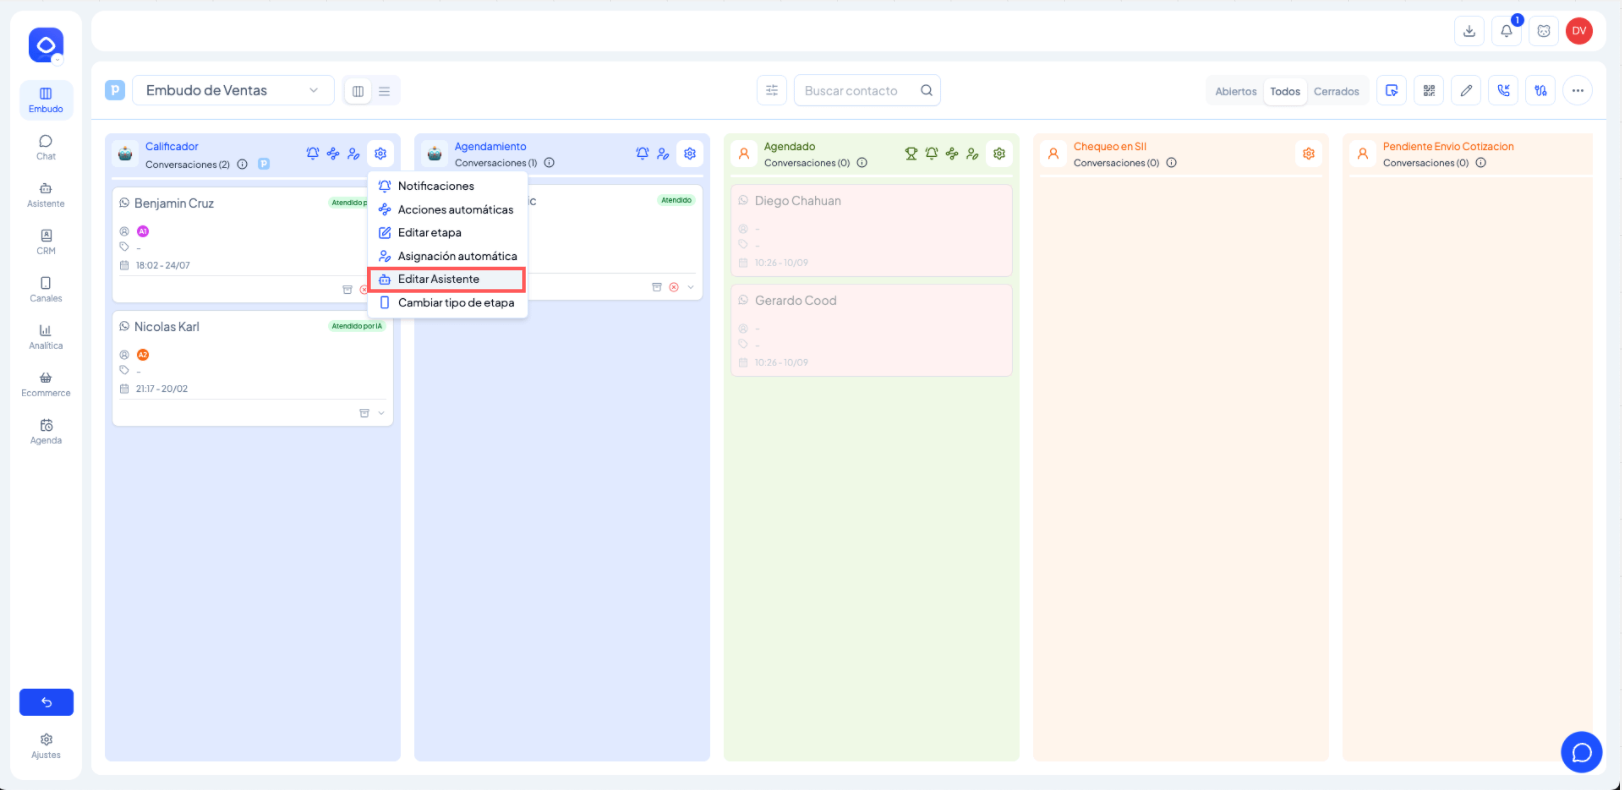The height and width of the screenshot is (790, 1622).
Task: Click the Cerrados filter button
Action: click(x=1336, y=92)
